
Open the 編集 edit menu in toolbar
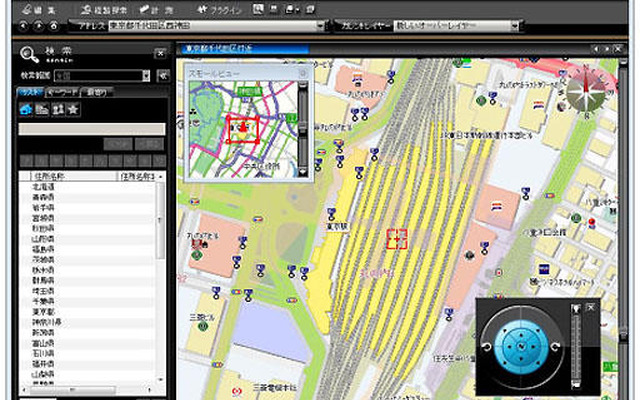pos(39,9)
